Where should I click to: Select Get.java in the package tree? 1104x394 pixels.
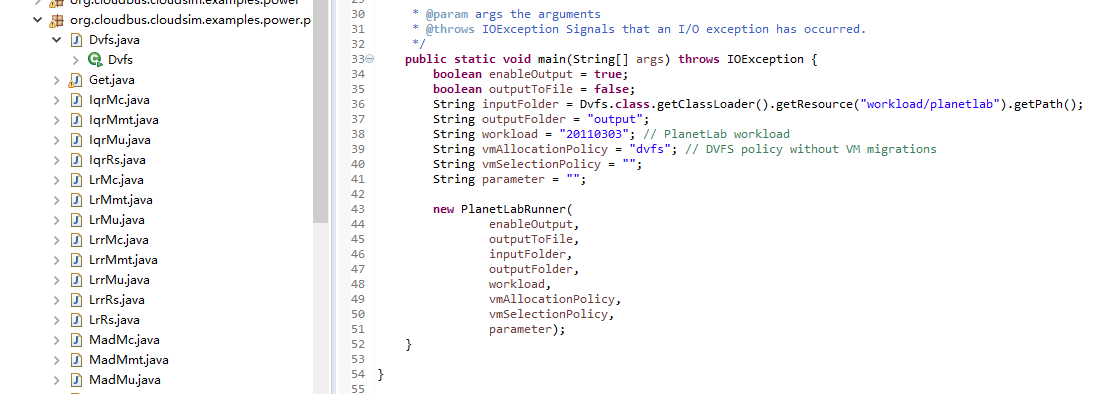pyautogui.click(x=112, y=80)
